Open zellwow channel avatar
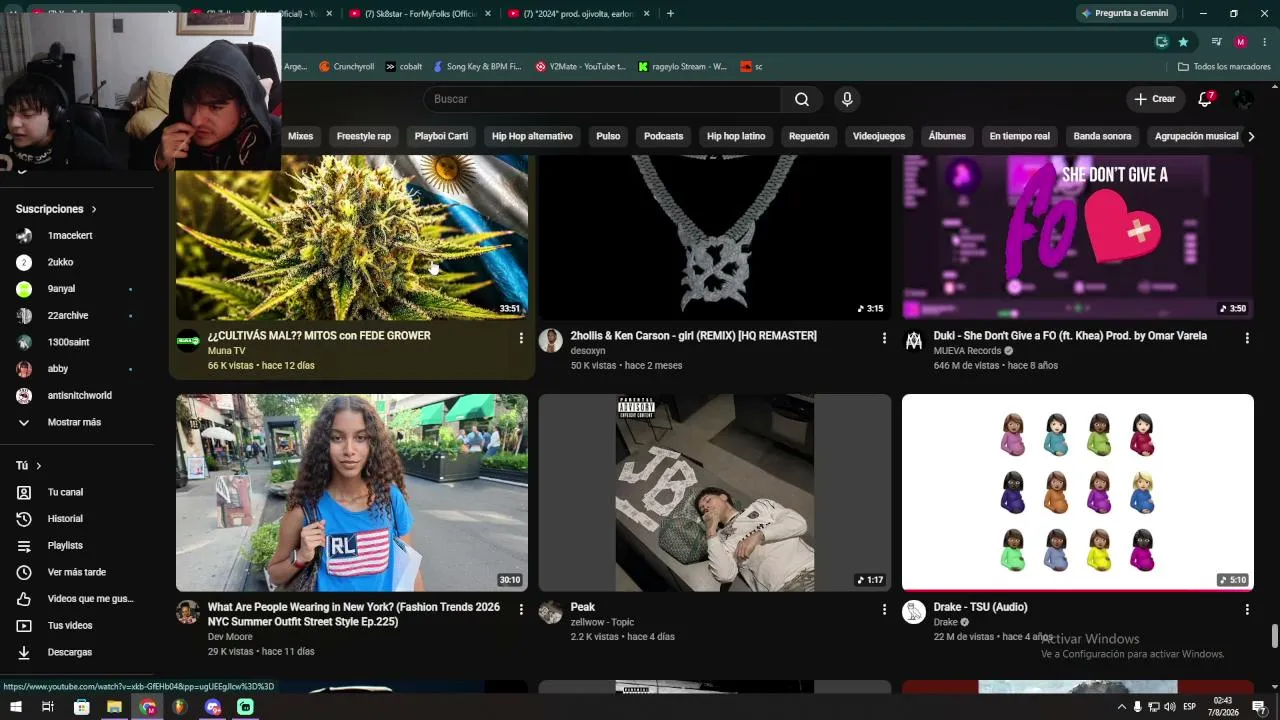Viewport: 1280px width, 720px height. pyautogui.click(x=551, y=612)
